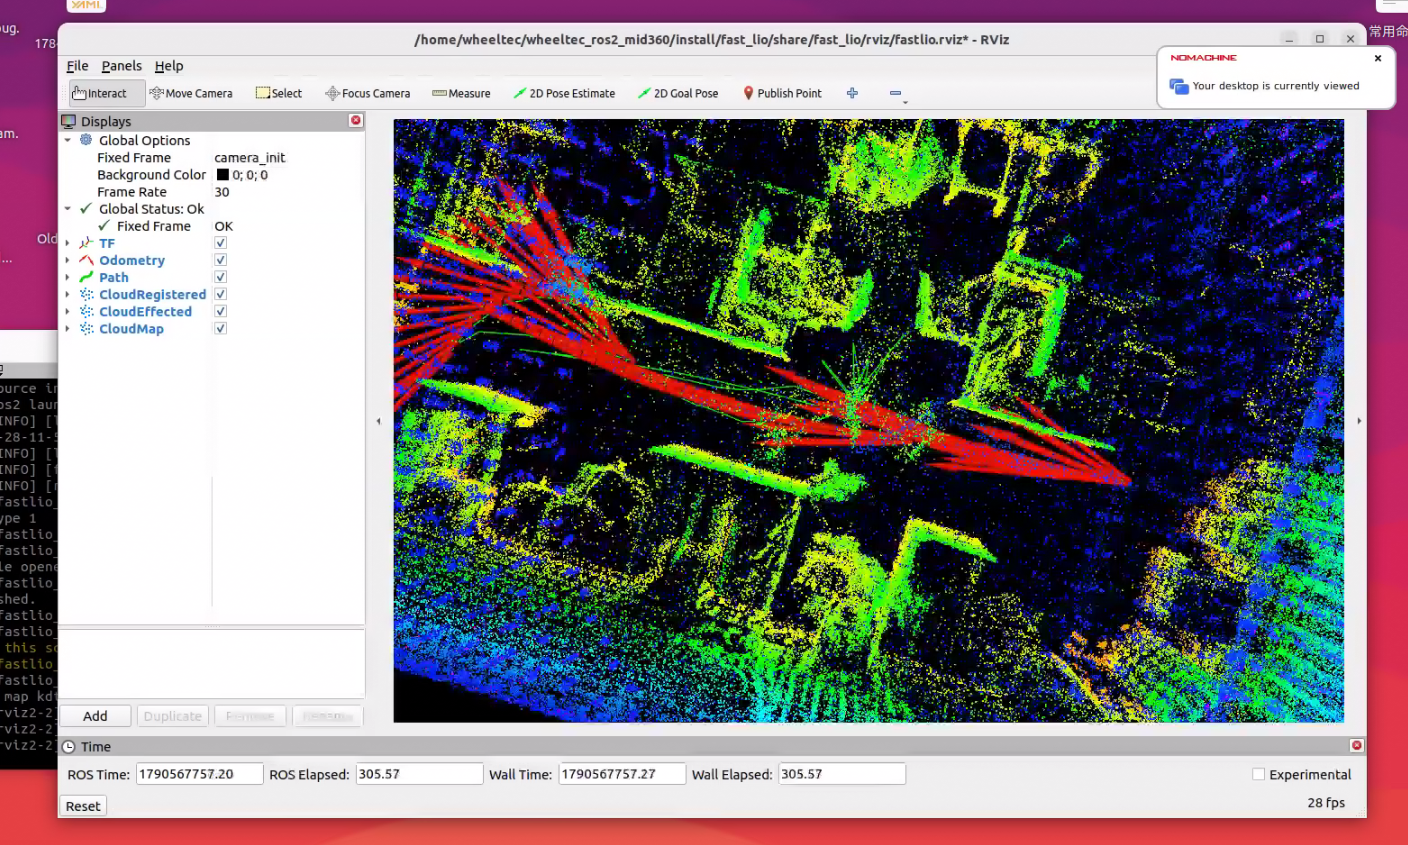Click the CloudEffected point cloud icon

coord(86,311)
